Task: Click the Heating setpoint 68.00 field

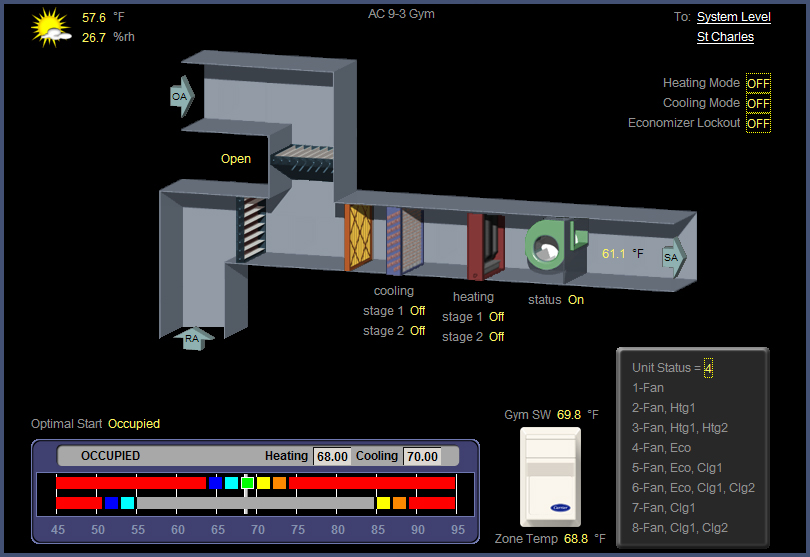Action: [331, 456]
